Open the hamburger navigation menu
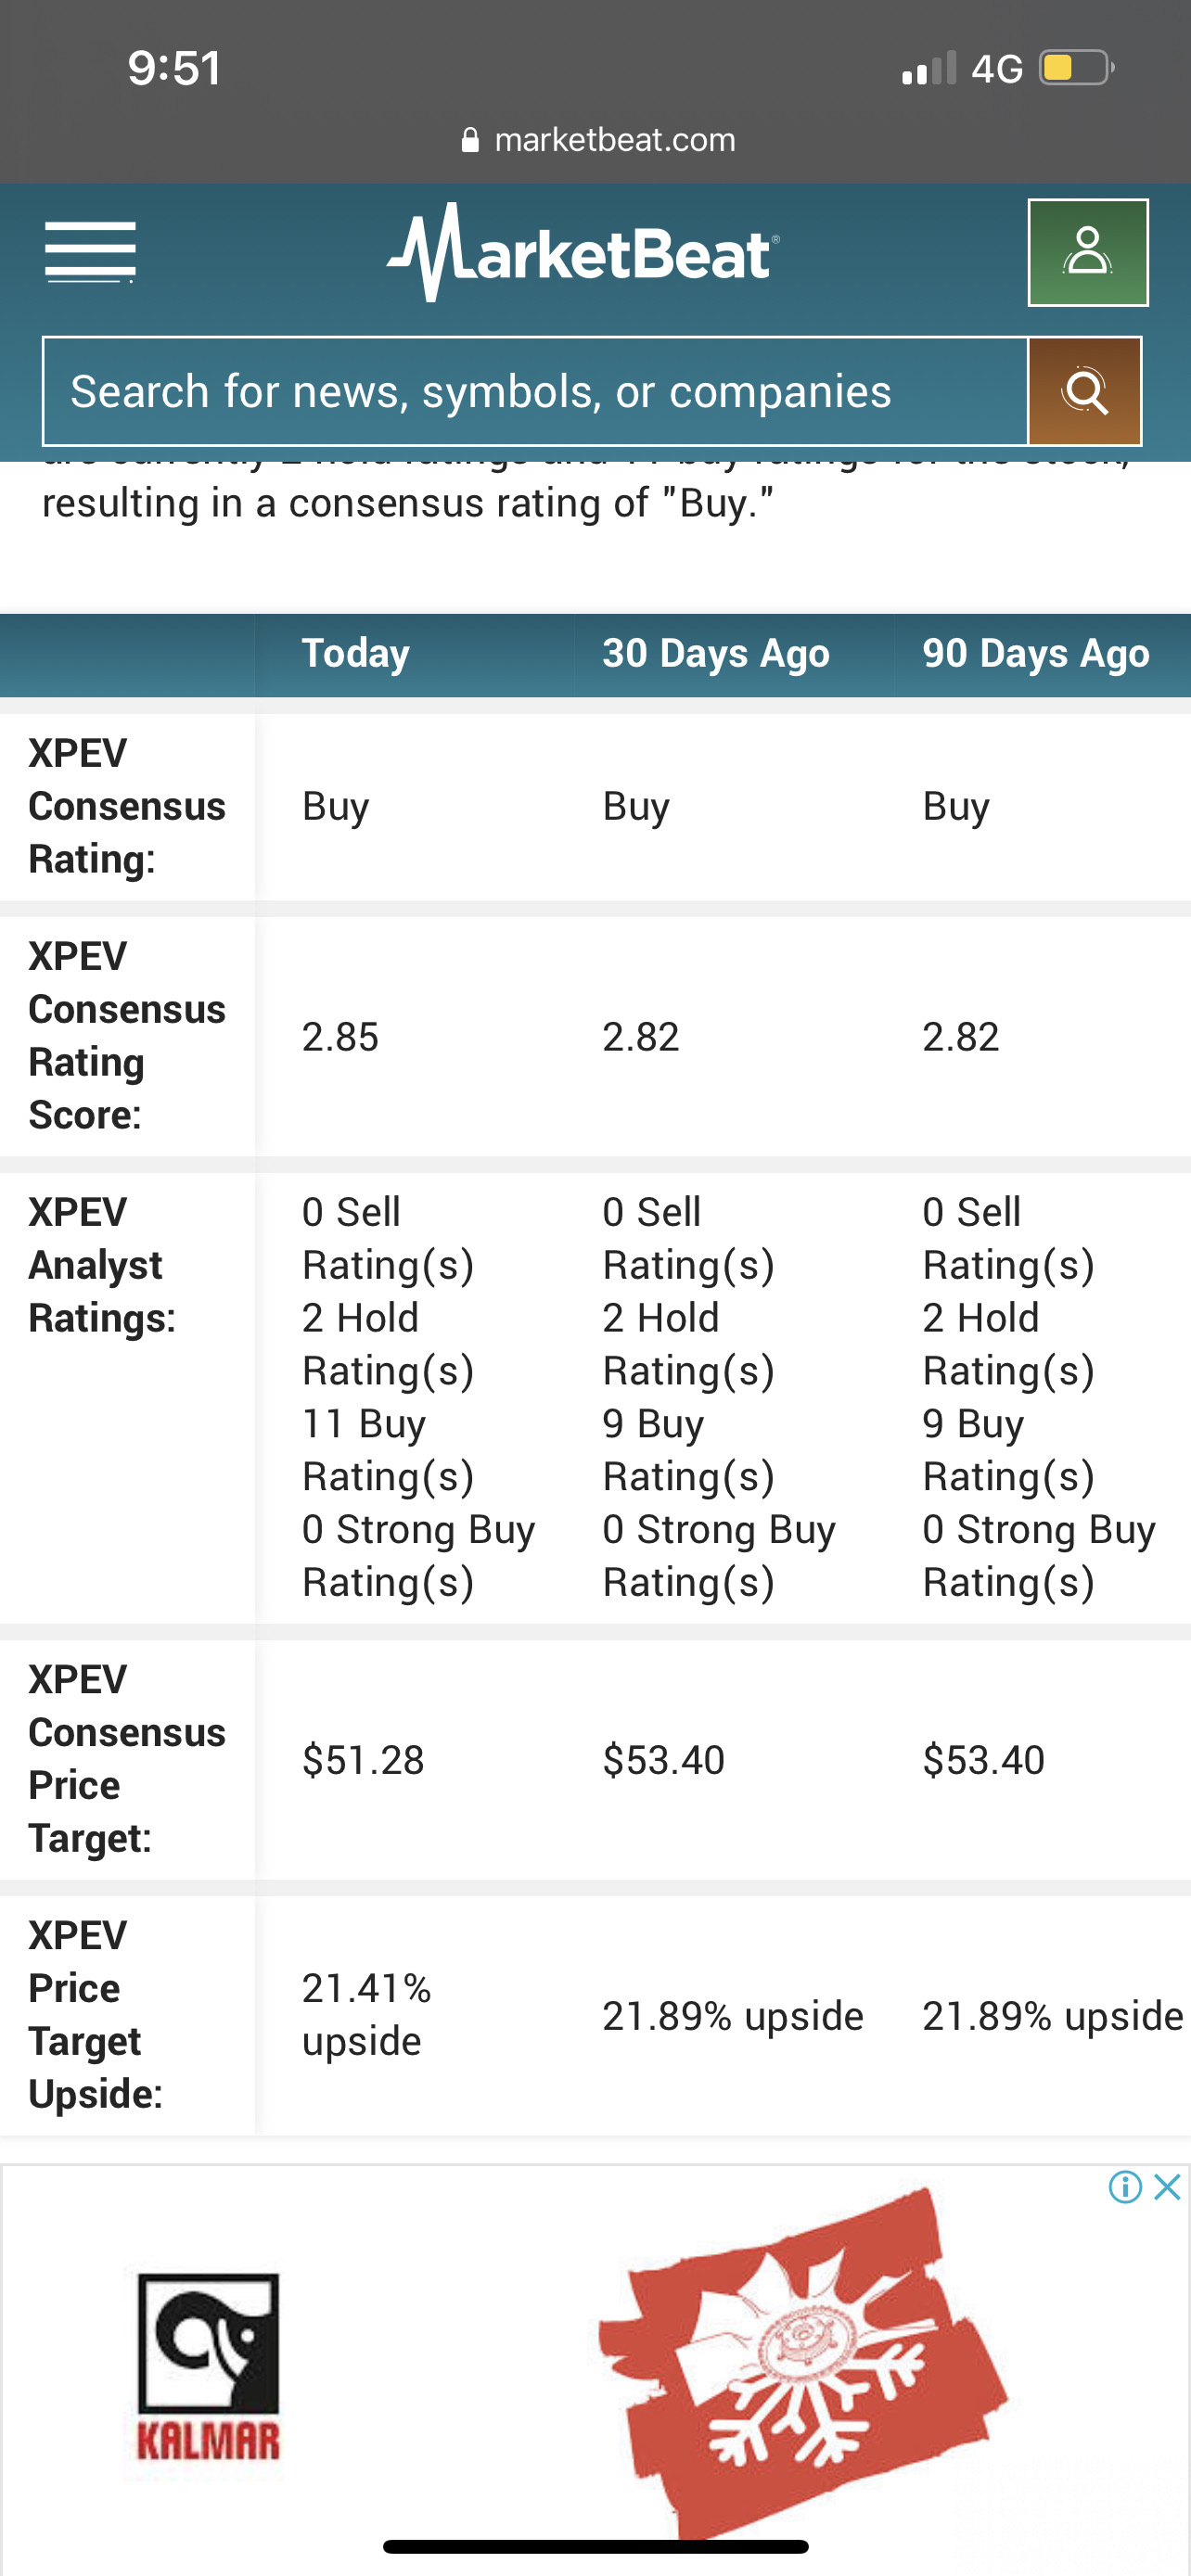Viewport: 1191px width, 2576px height. click(x=90, y=253)
